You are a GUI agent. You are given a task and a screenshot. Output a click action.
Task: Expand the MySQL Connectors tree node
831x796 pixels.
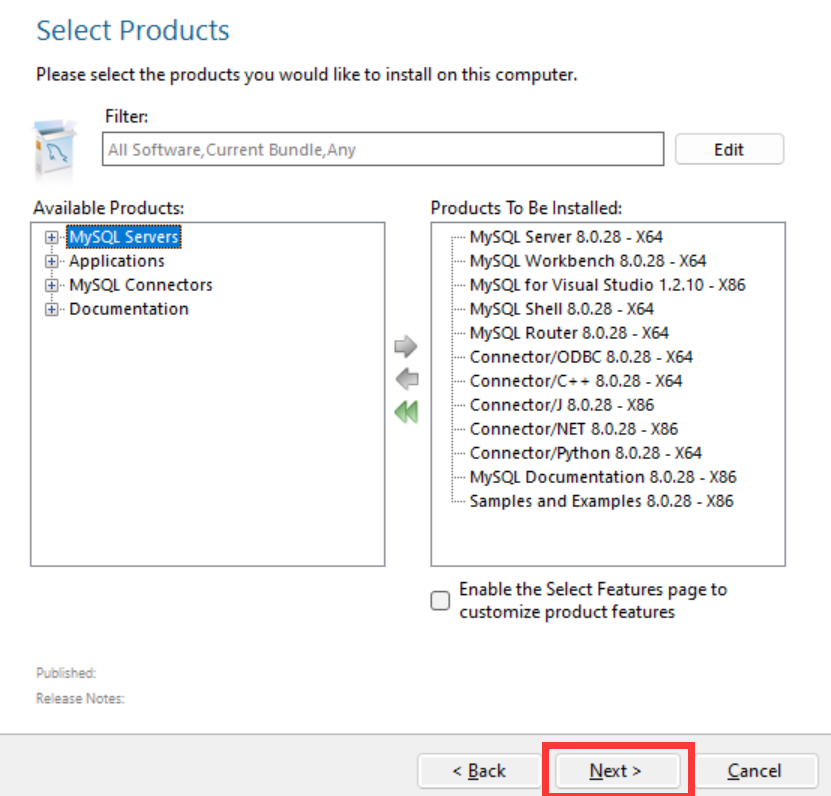point(51,285)
